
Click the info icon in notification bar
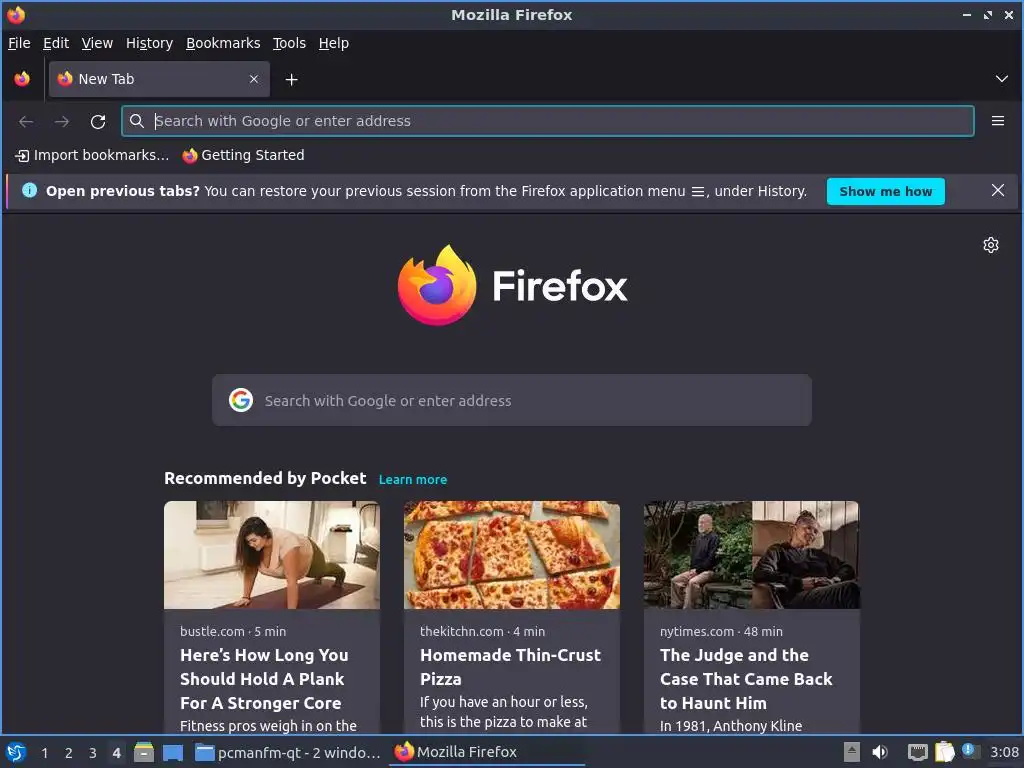(29, 191)
